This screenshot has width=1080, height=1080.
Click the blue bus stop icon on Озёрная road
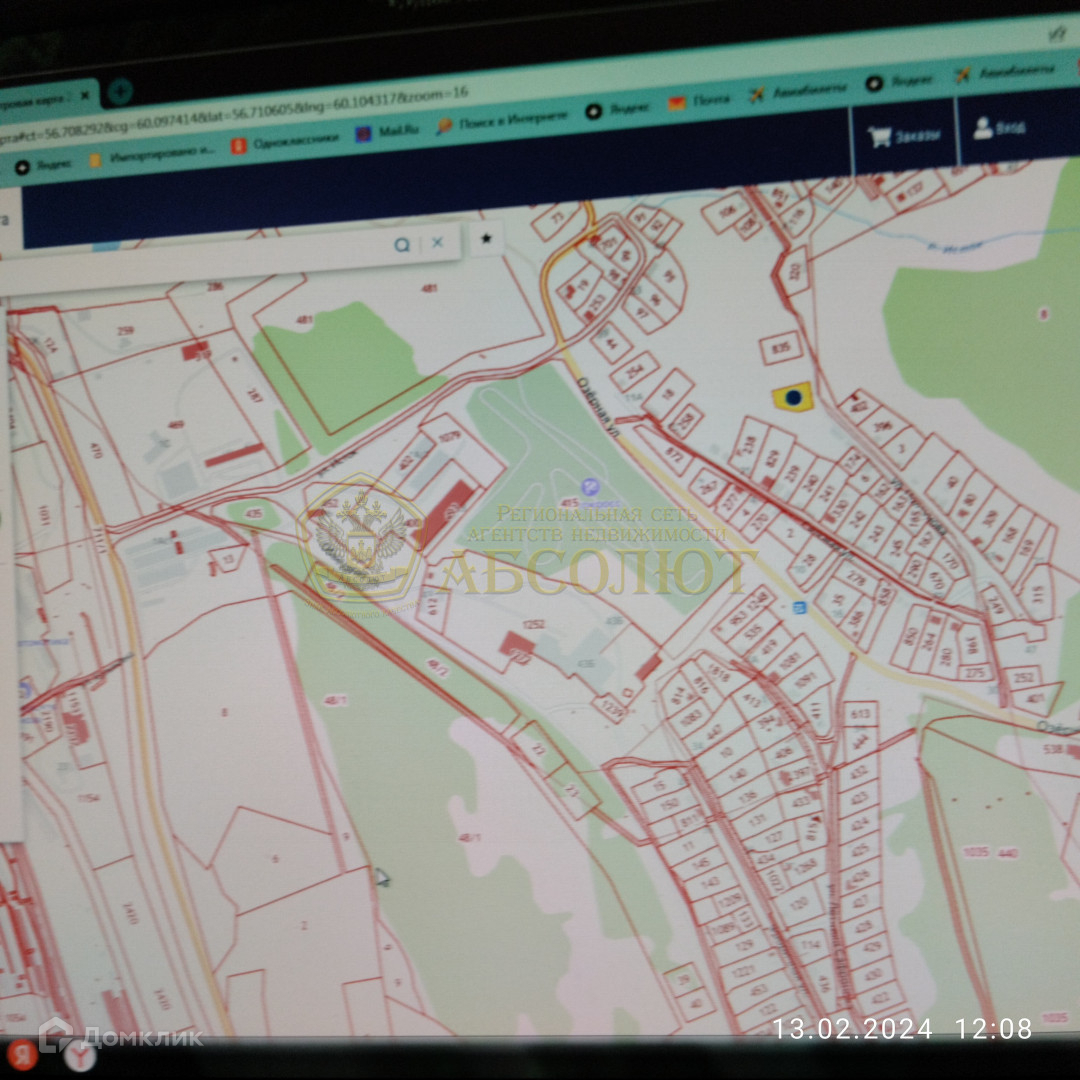(799, 608)
